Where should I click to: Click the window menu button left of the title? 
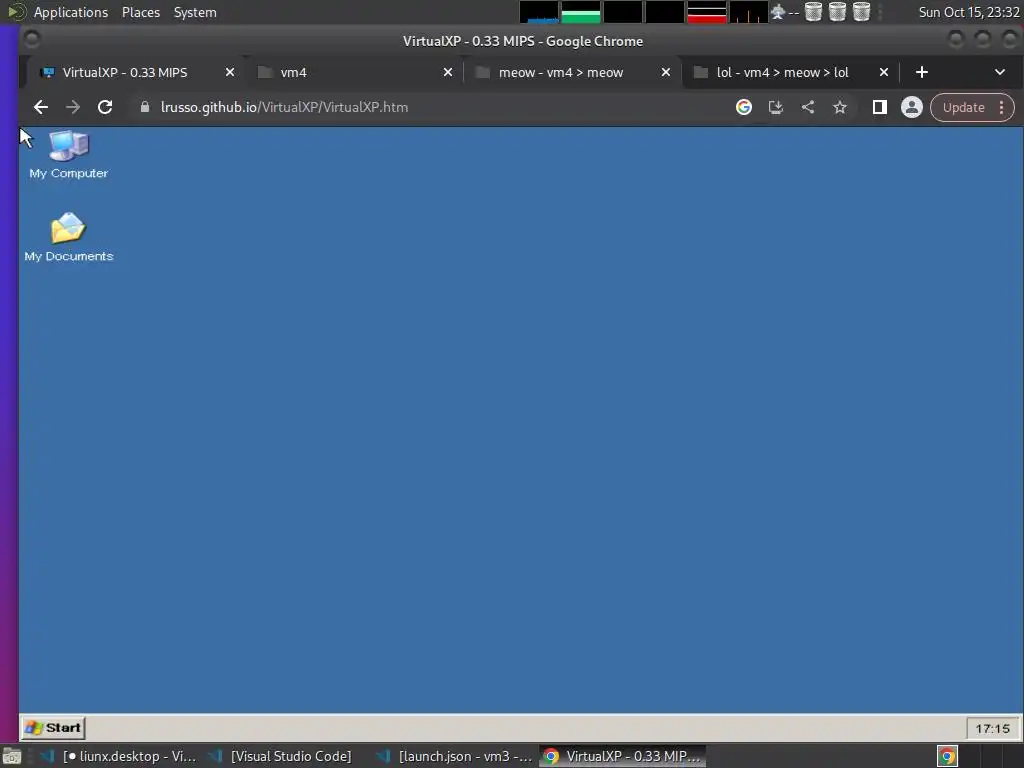click(31, 40)
